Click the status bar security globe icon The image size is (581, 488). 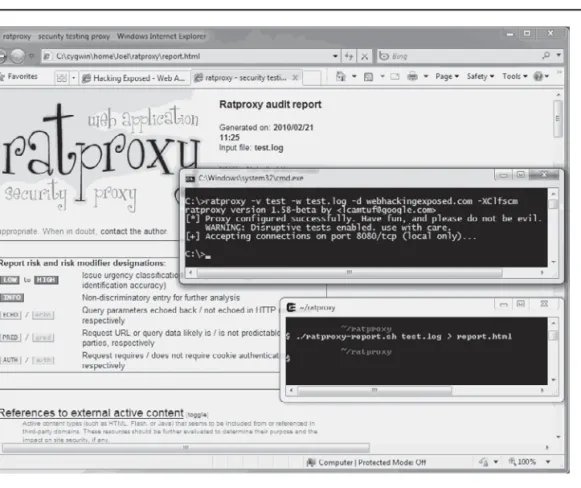(483, 462)
